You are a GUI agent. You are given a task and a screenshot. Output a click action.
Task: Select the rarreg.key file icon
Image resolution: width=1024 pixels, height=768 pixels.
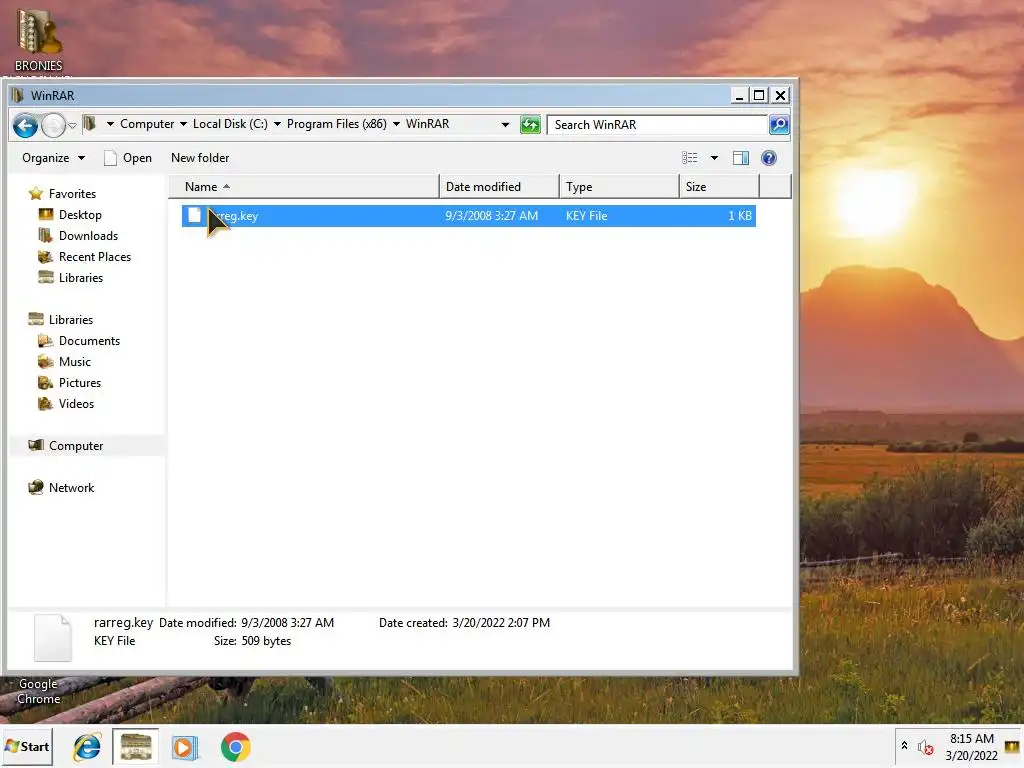(195, 216)
